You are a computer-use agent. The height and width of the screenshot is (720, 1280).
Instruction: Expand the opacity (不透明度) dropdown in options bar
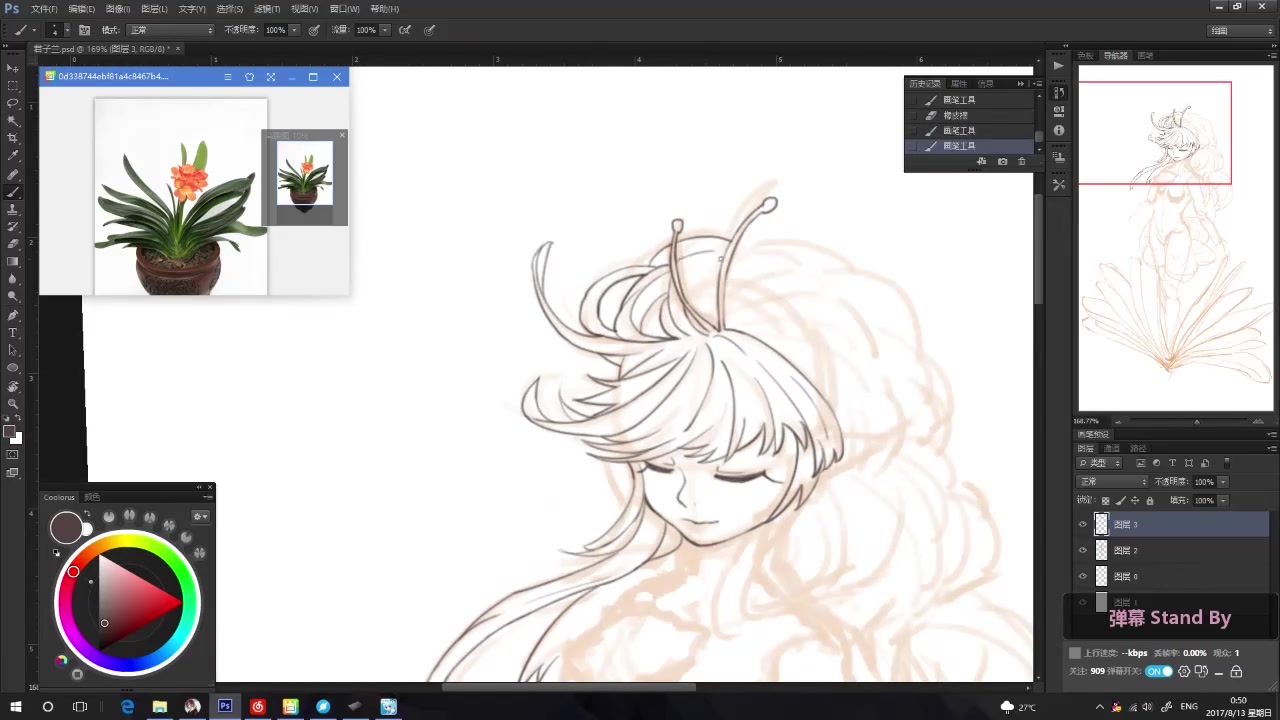(293, 30)
